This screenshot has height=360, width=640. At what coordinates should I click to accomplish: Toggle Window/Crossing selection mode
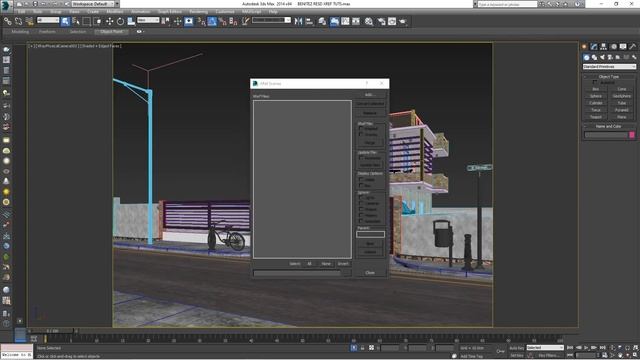[98, 21]
